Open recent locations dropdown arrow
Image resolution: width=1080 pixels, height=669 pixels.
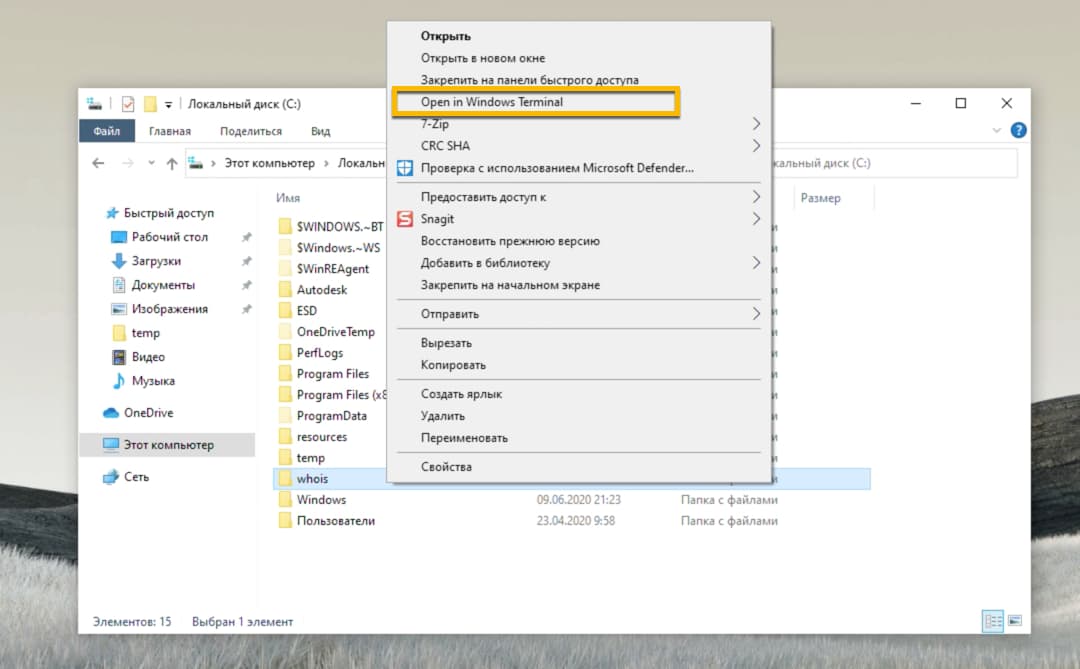152,163
